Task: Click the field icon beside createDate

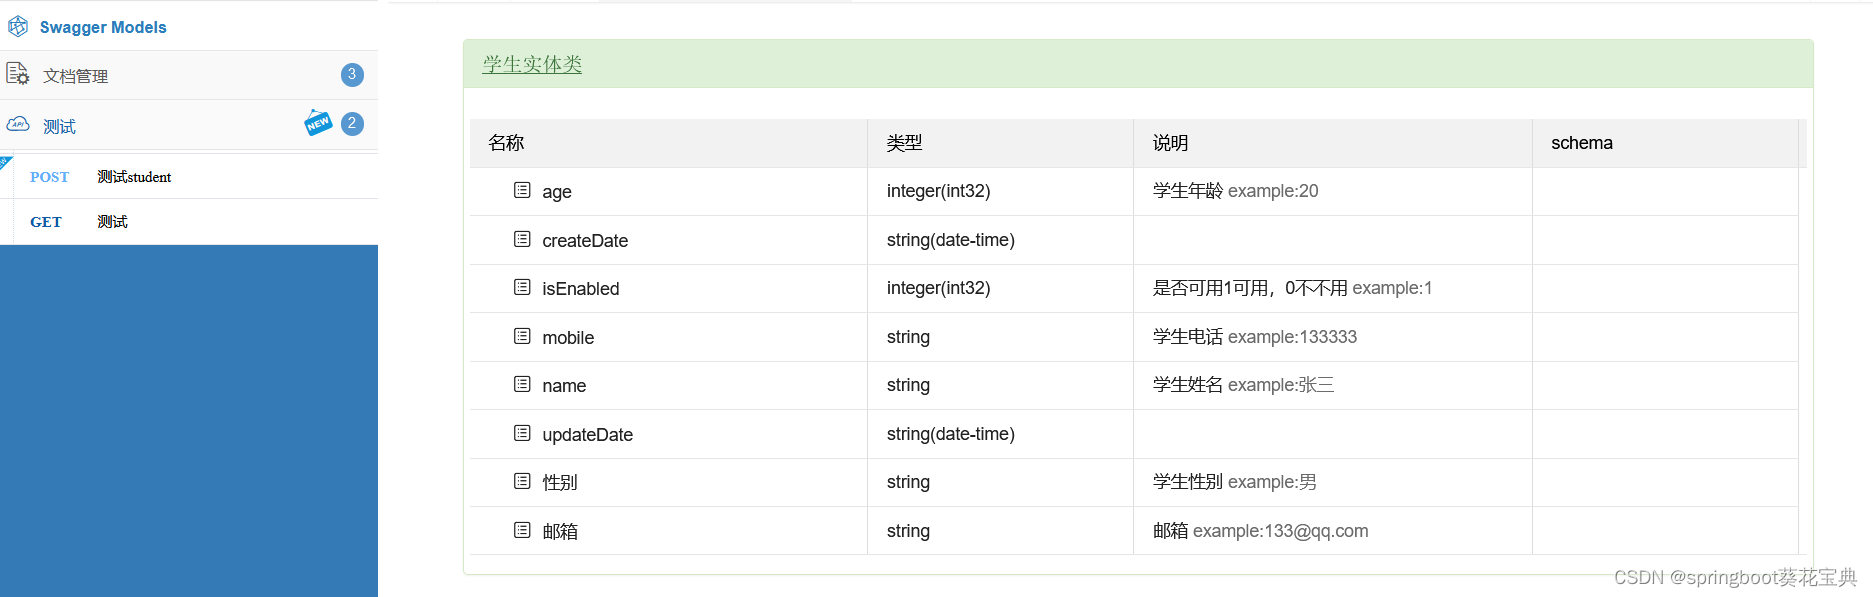Action: (x=522, y=239)
